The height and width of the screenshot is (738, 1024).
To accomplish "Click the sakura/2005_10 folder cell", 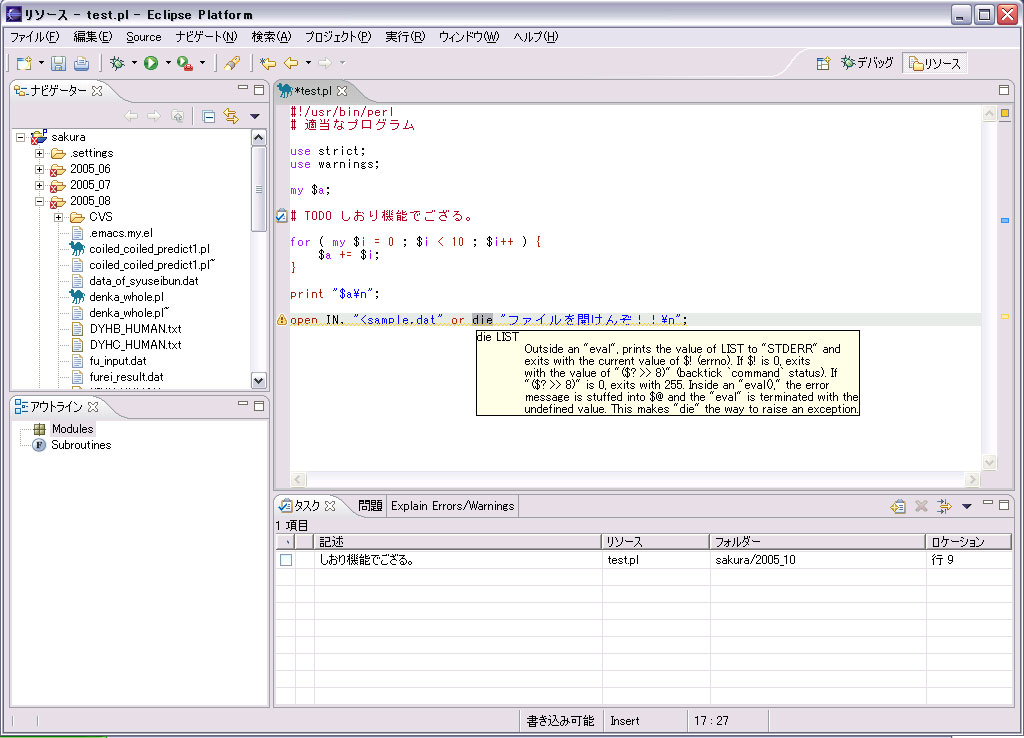I will tap(755, 560).
